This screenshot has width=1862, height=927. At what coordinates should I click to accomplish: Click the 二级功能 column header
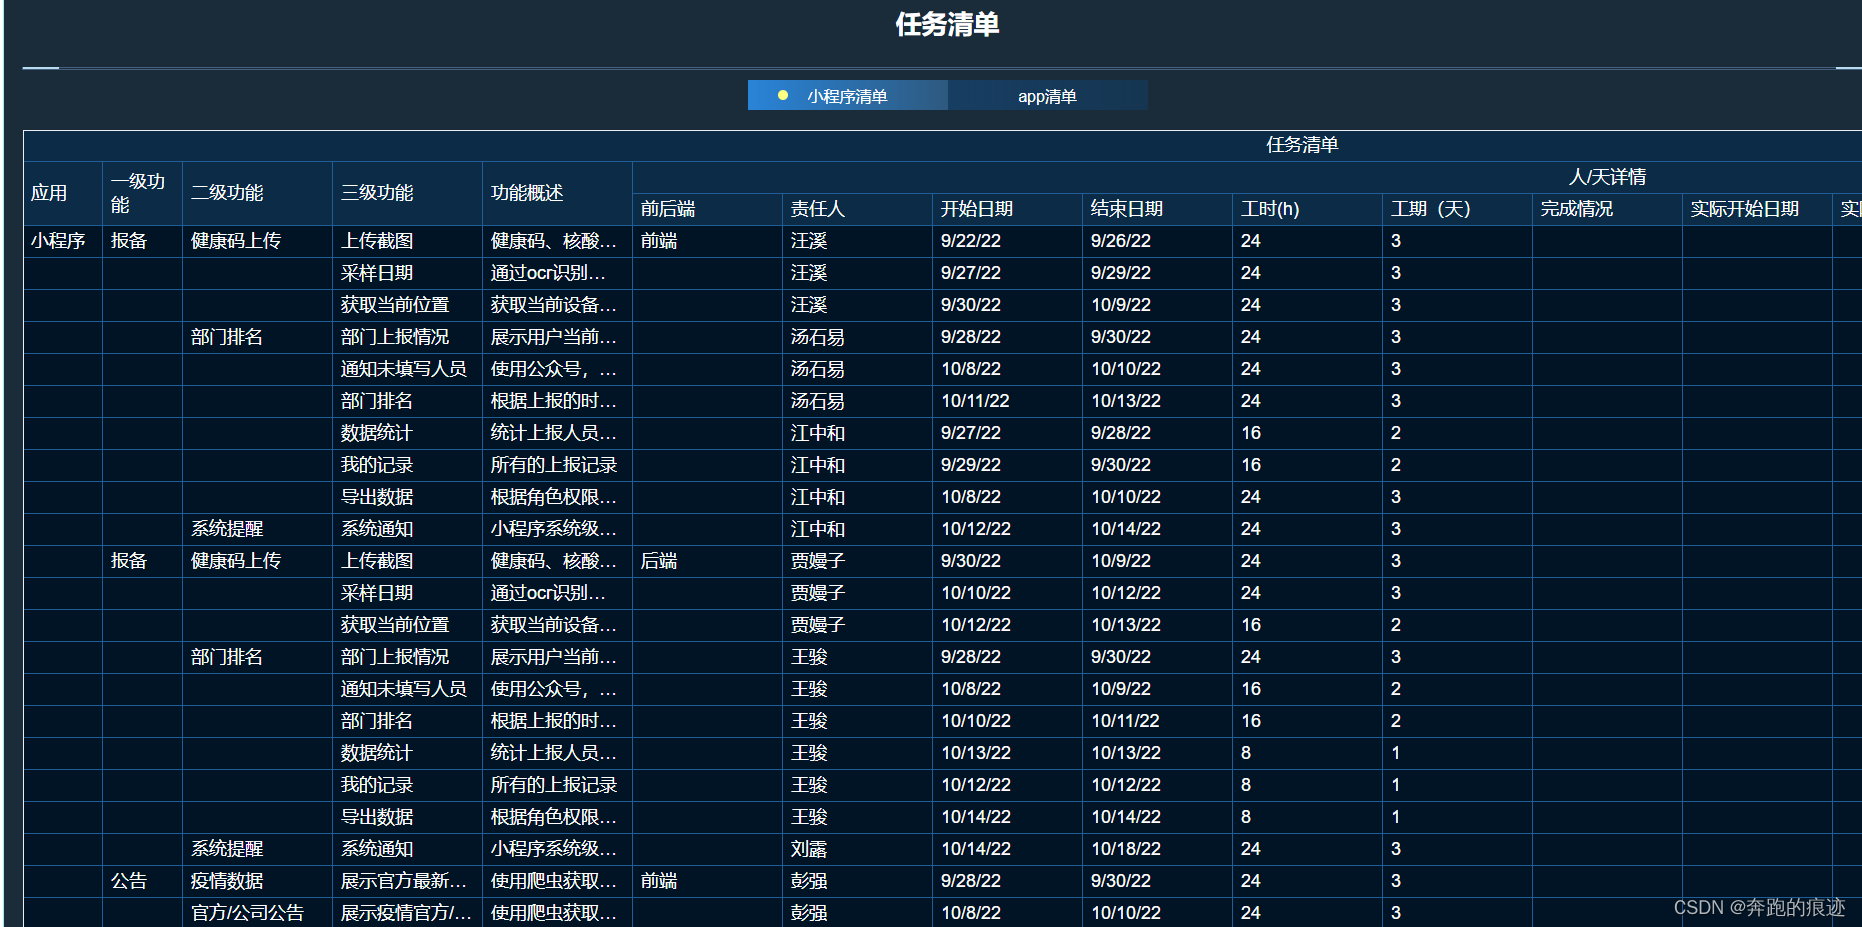tap(257, 193)
